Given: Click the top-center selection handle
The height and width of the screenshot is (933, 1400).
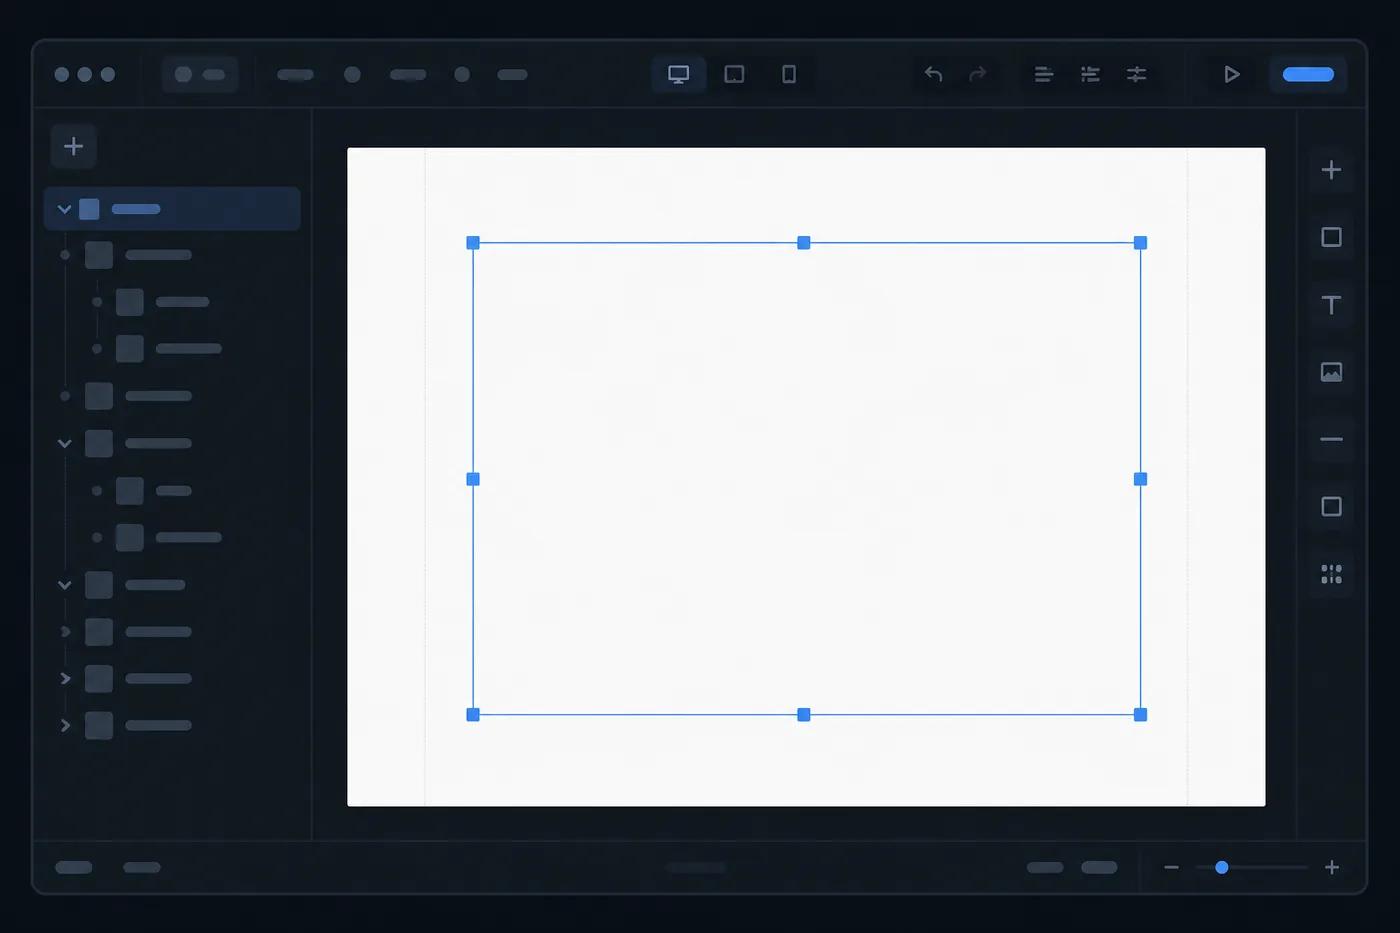Looking at the screenshot, I should (x=803, y=243).
